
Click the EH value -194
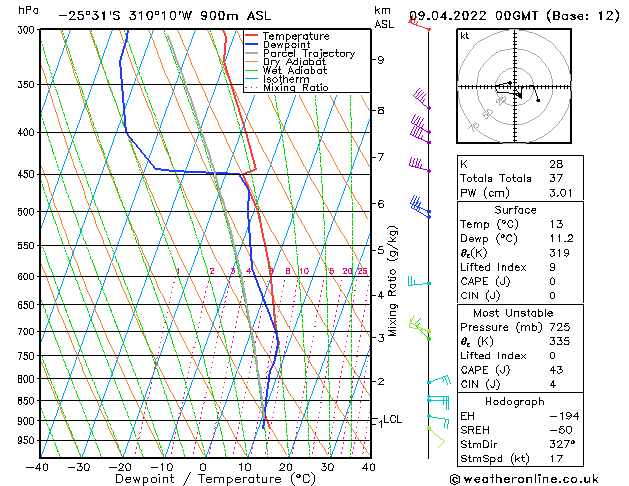[564, 416]
